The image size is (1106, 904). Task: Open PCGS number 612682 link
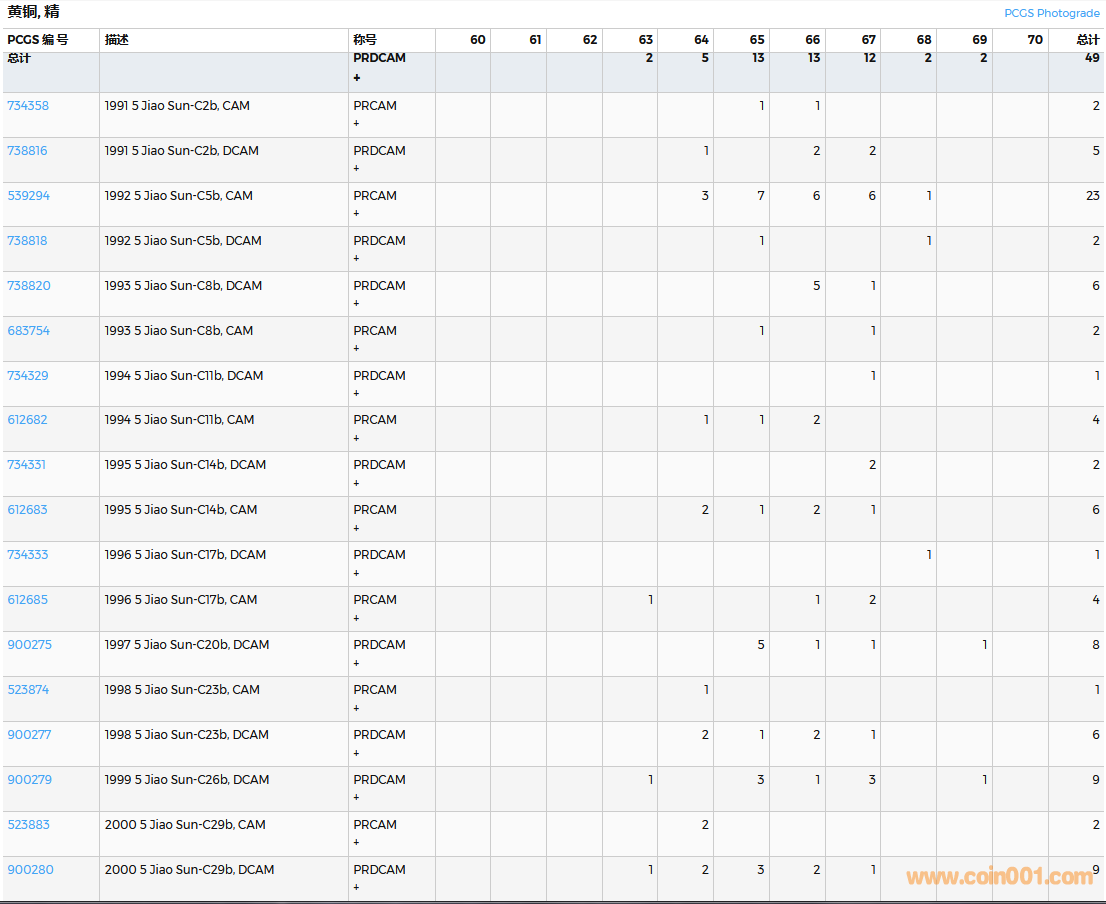point(28,420)
